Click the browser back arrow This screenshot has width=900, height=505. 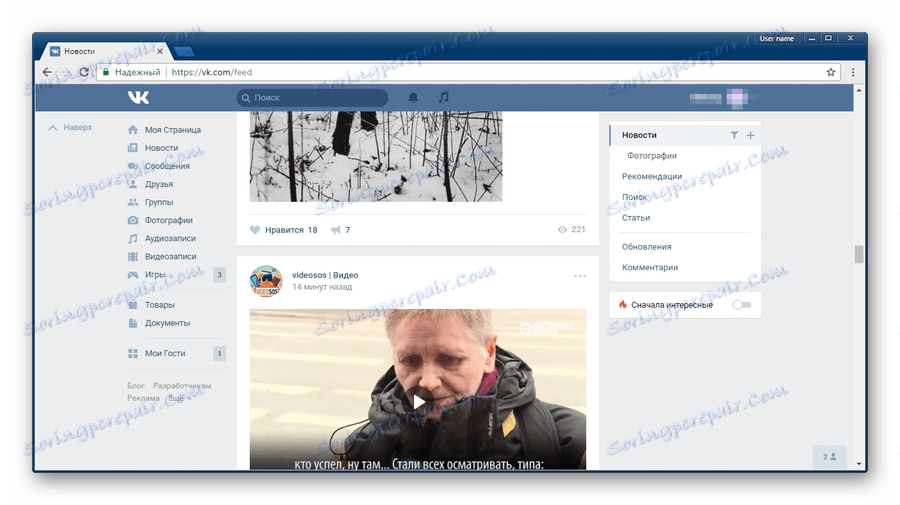(x=47, y=72)
